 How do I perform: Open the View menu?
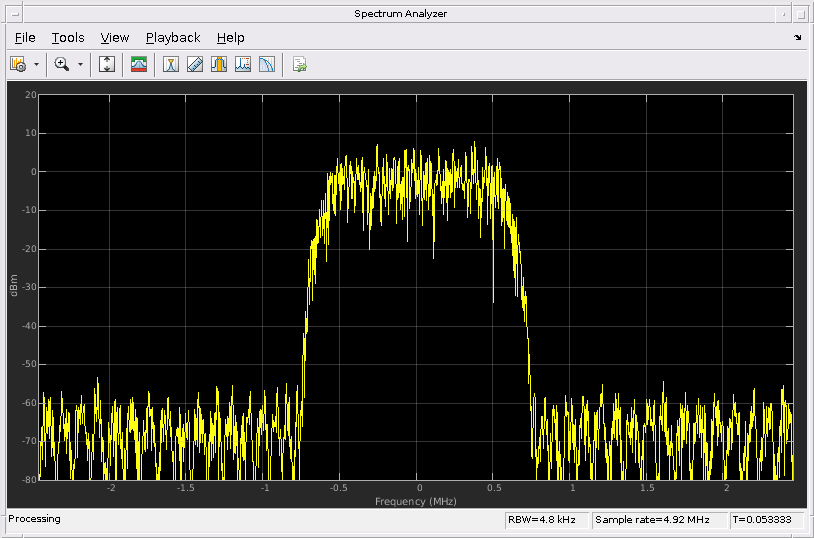[115, 38]
